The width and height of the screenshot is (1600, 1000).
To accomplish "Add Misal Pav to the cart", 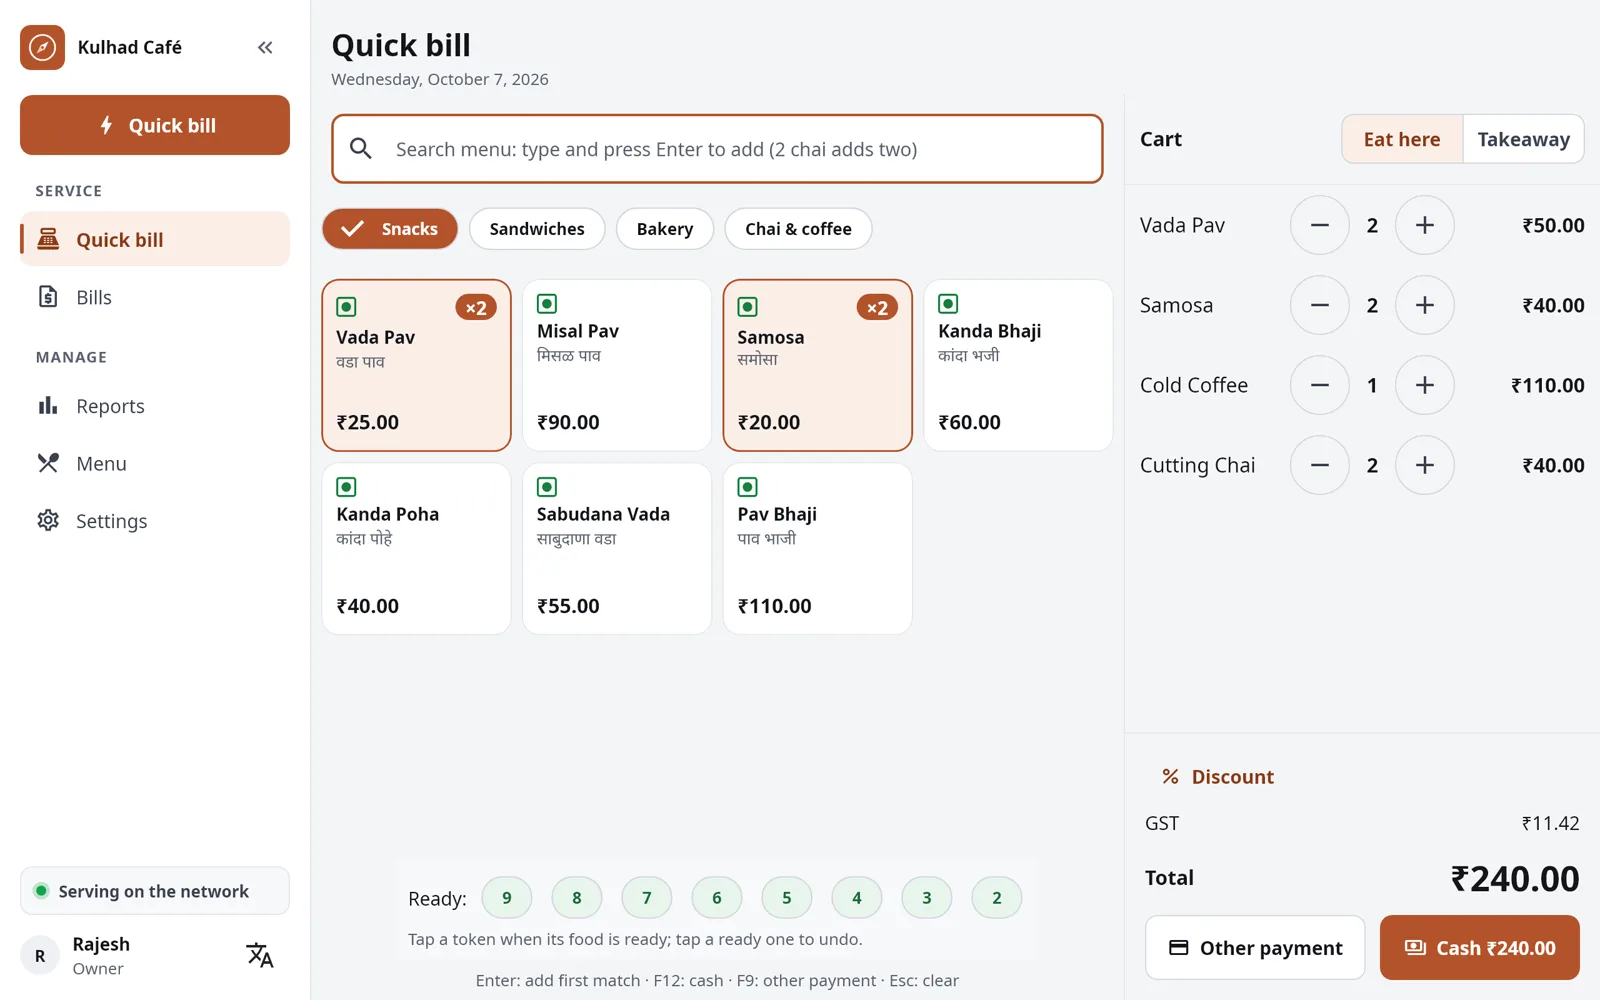I will (617, 365).
